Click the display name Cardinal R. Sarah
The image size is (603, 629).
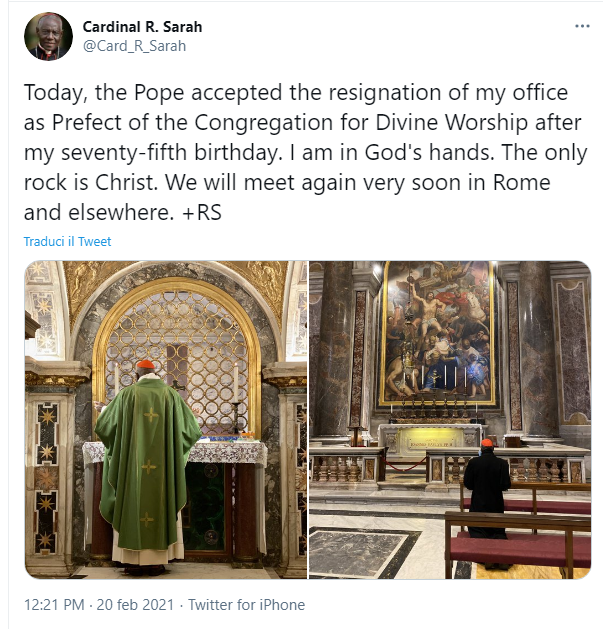tap(142, 27)
